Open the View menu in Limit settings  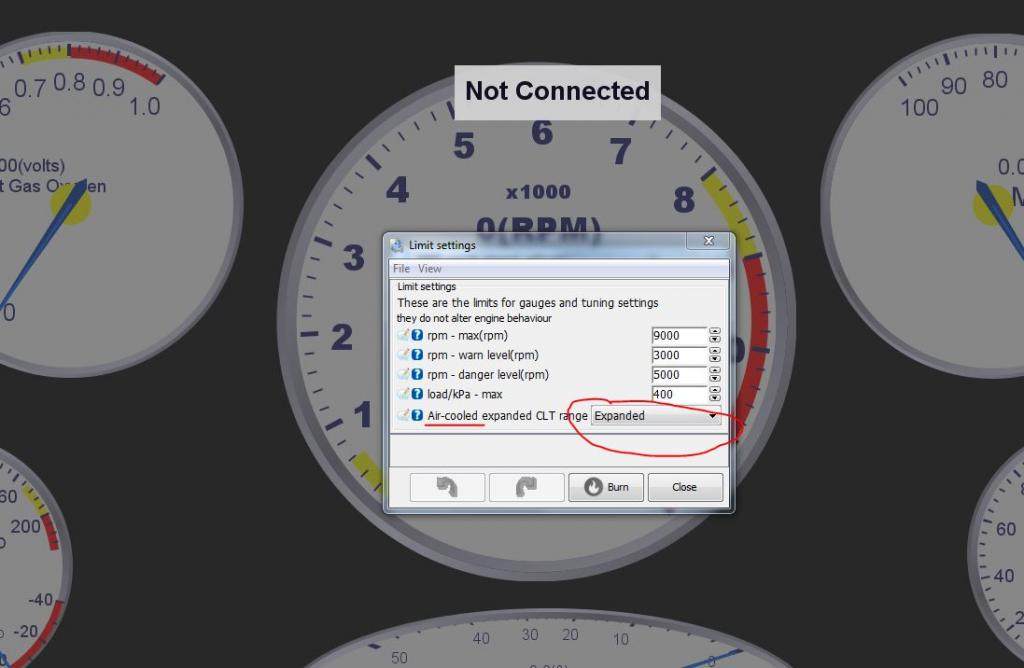pyautogui.click(x=430, y=268)
